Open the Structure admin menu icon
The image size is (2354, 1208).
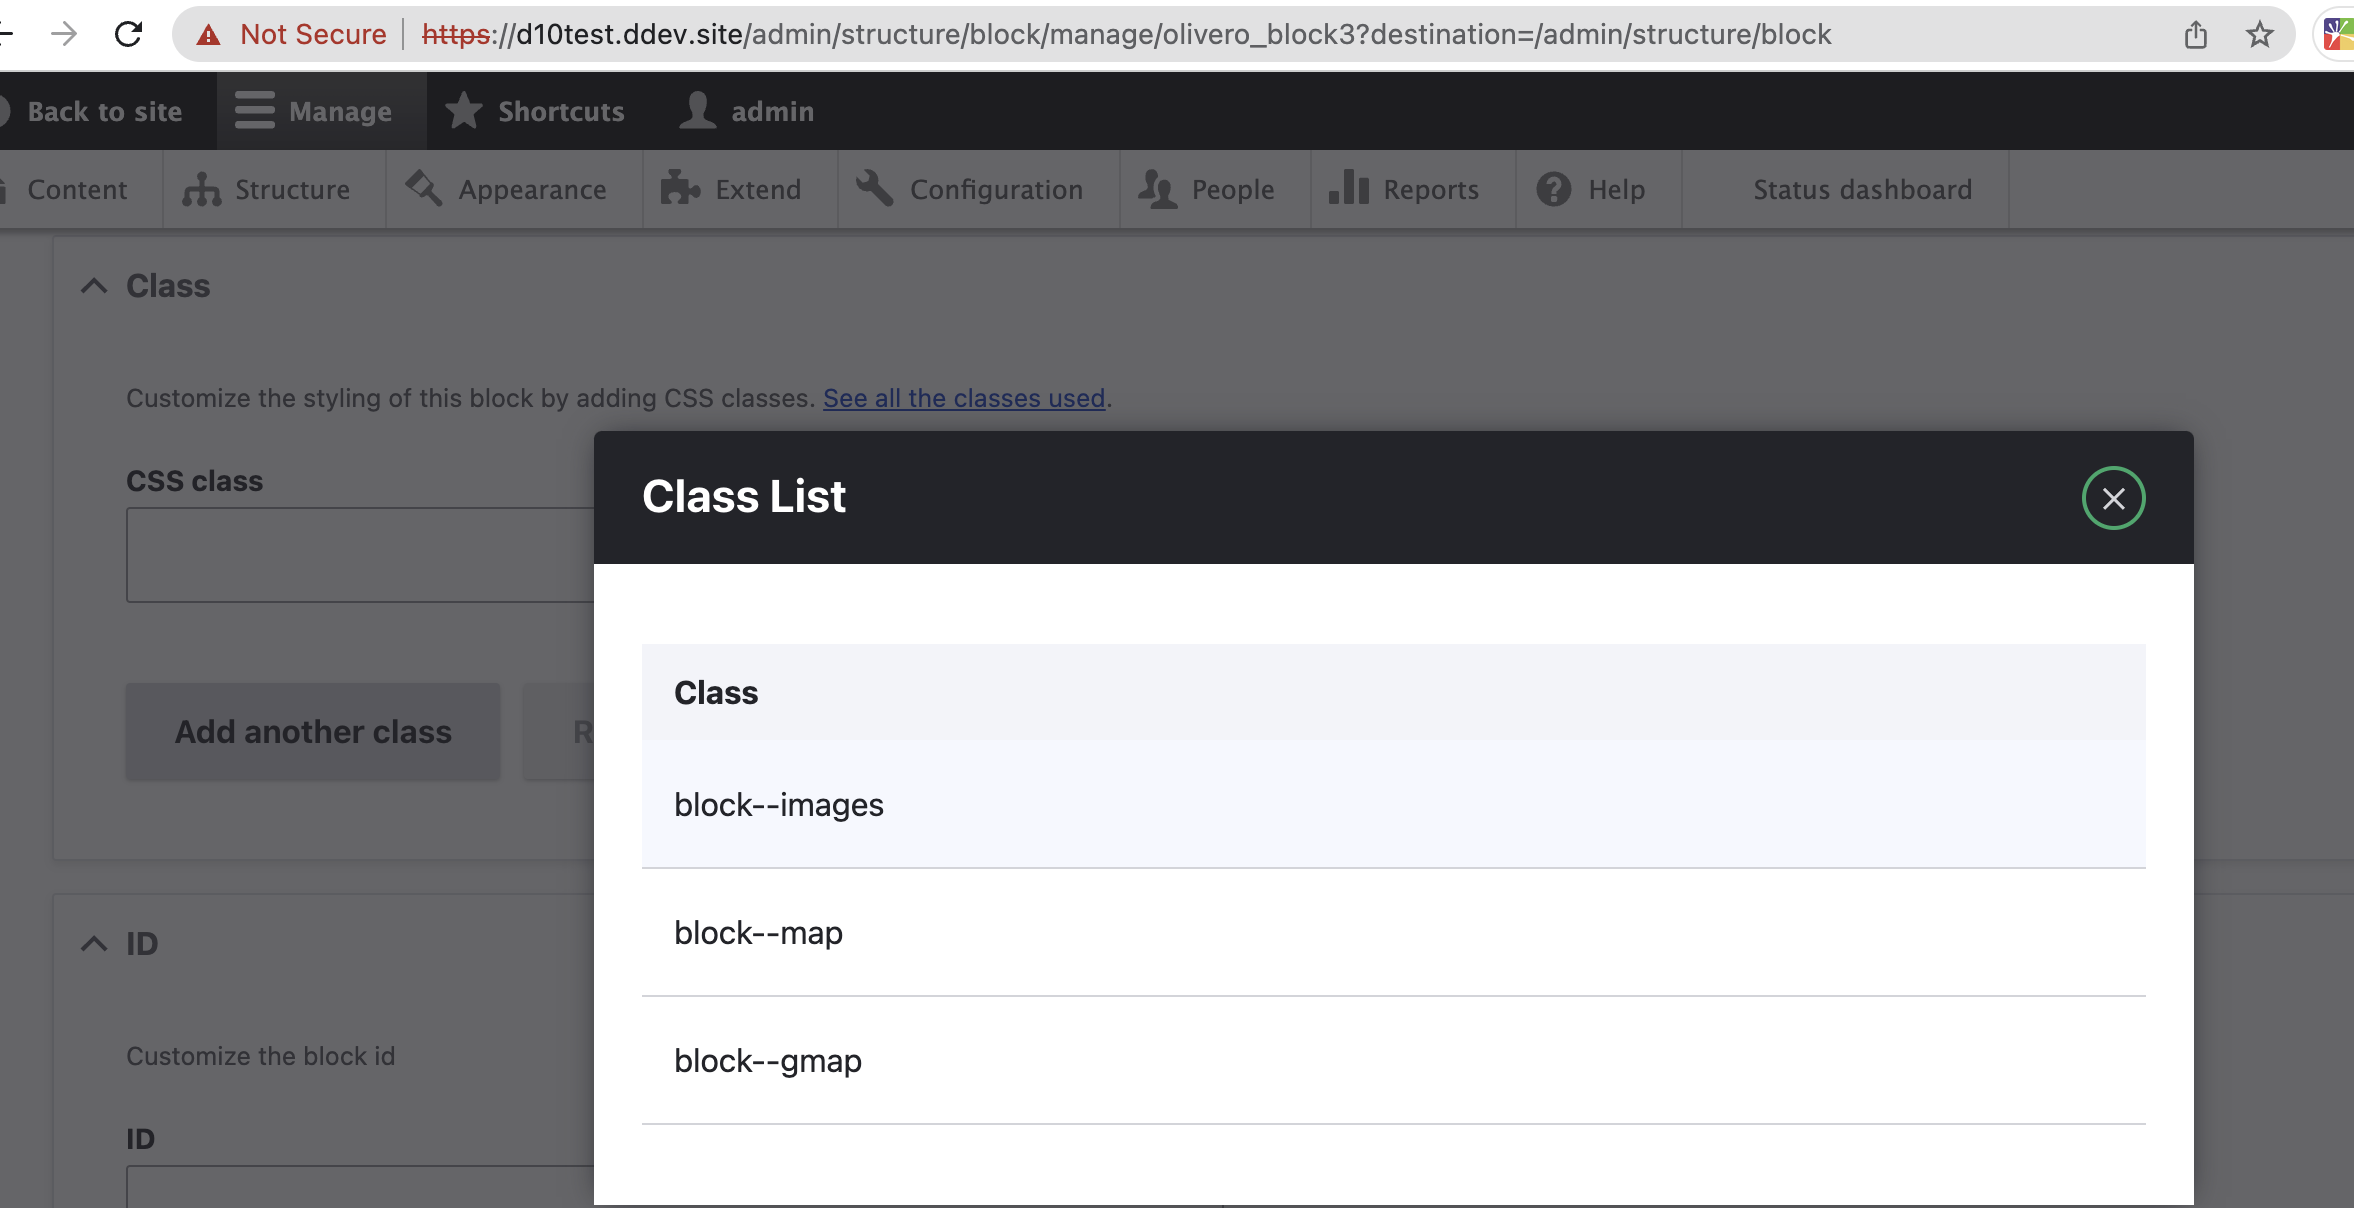coord(203,189)
